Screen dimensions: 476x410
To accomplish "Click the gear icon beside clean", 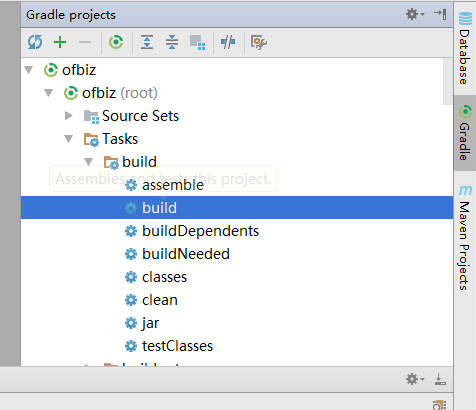I will pyautogui.click(x=131, y=300).
